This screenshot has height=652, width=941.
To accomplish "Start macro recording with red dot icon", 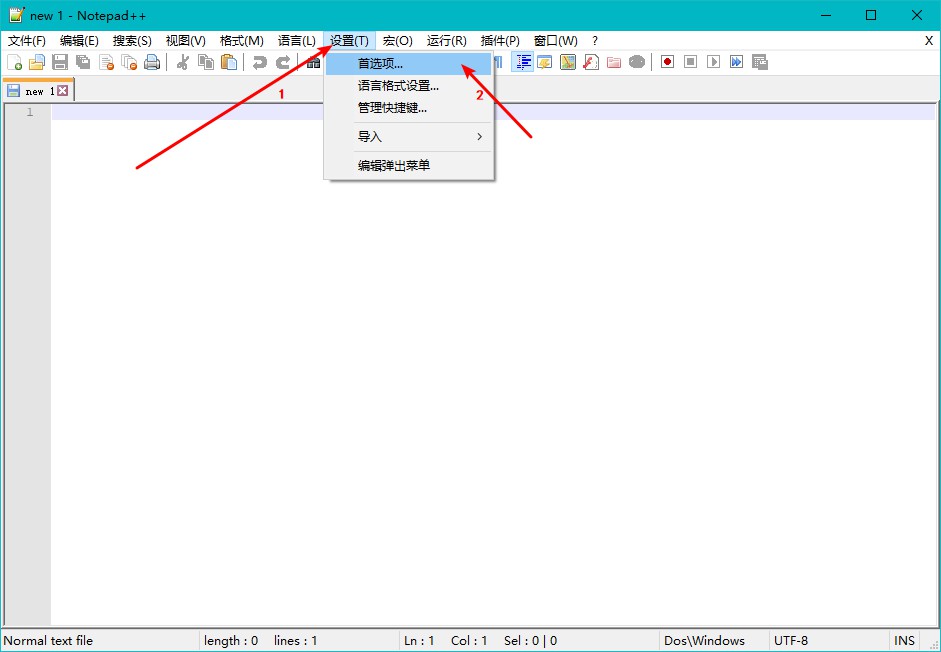I will coord(667,62).
